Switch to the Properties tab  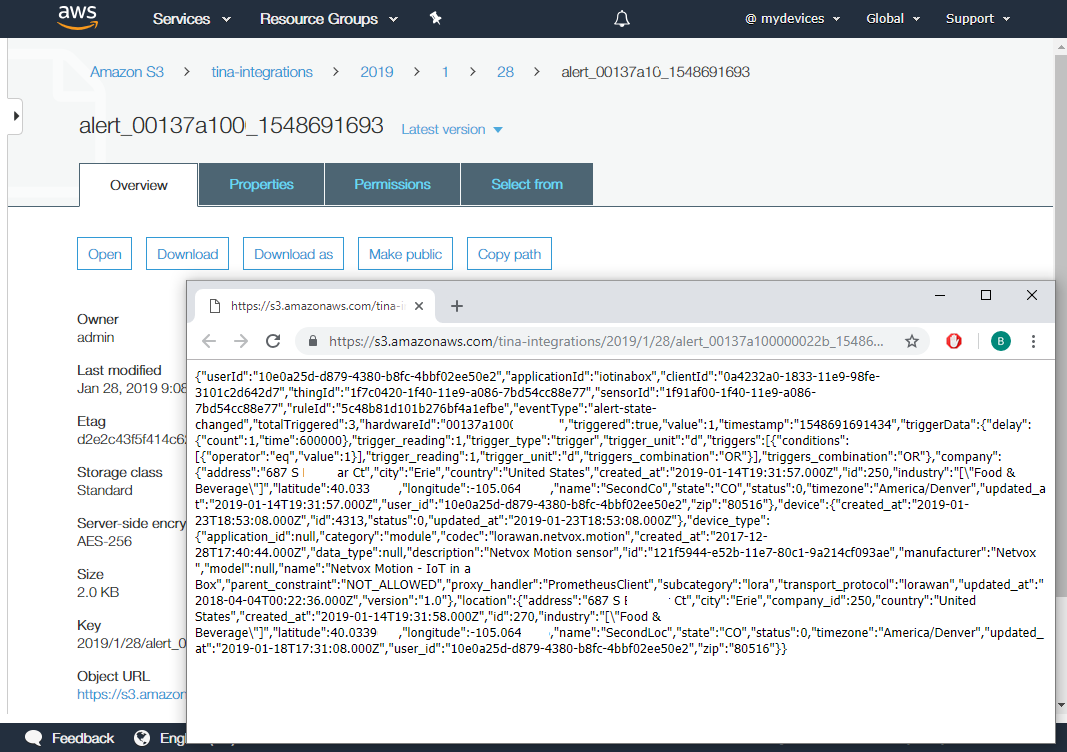pyautogui.click(x=261, y=184)
